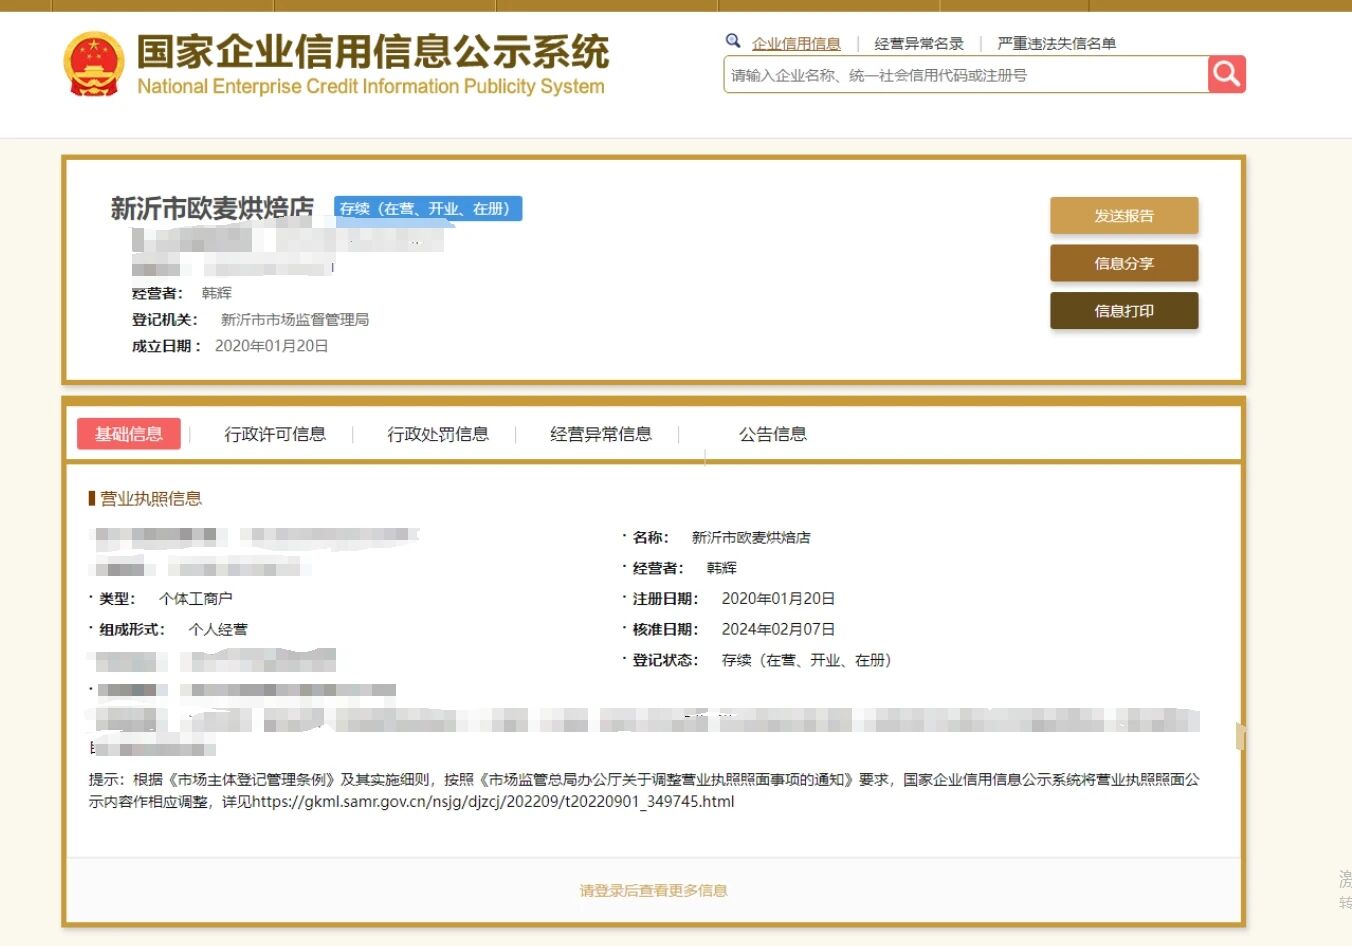Click the 信息打印 button
The image size is (1352, 946).
1124,311
